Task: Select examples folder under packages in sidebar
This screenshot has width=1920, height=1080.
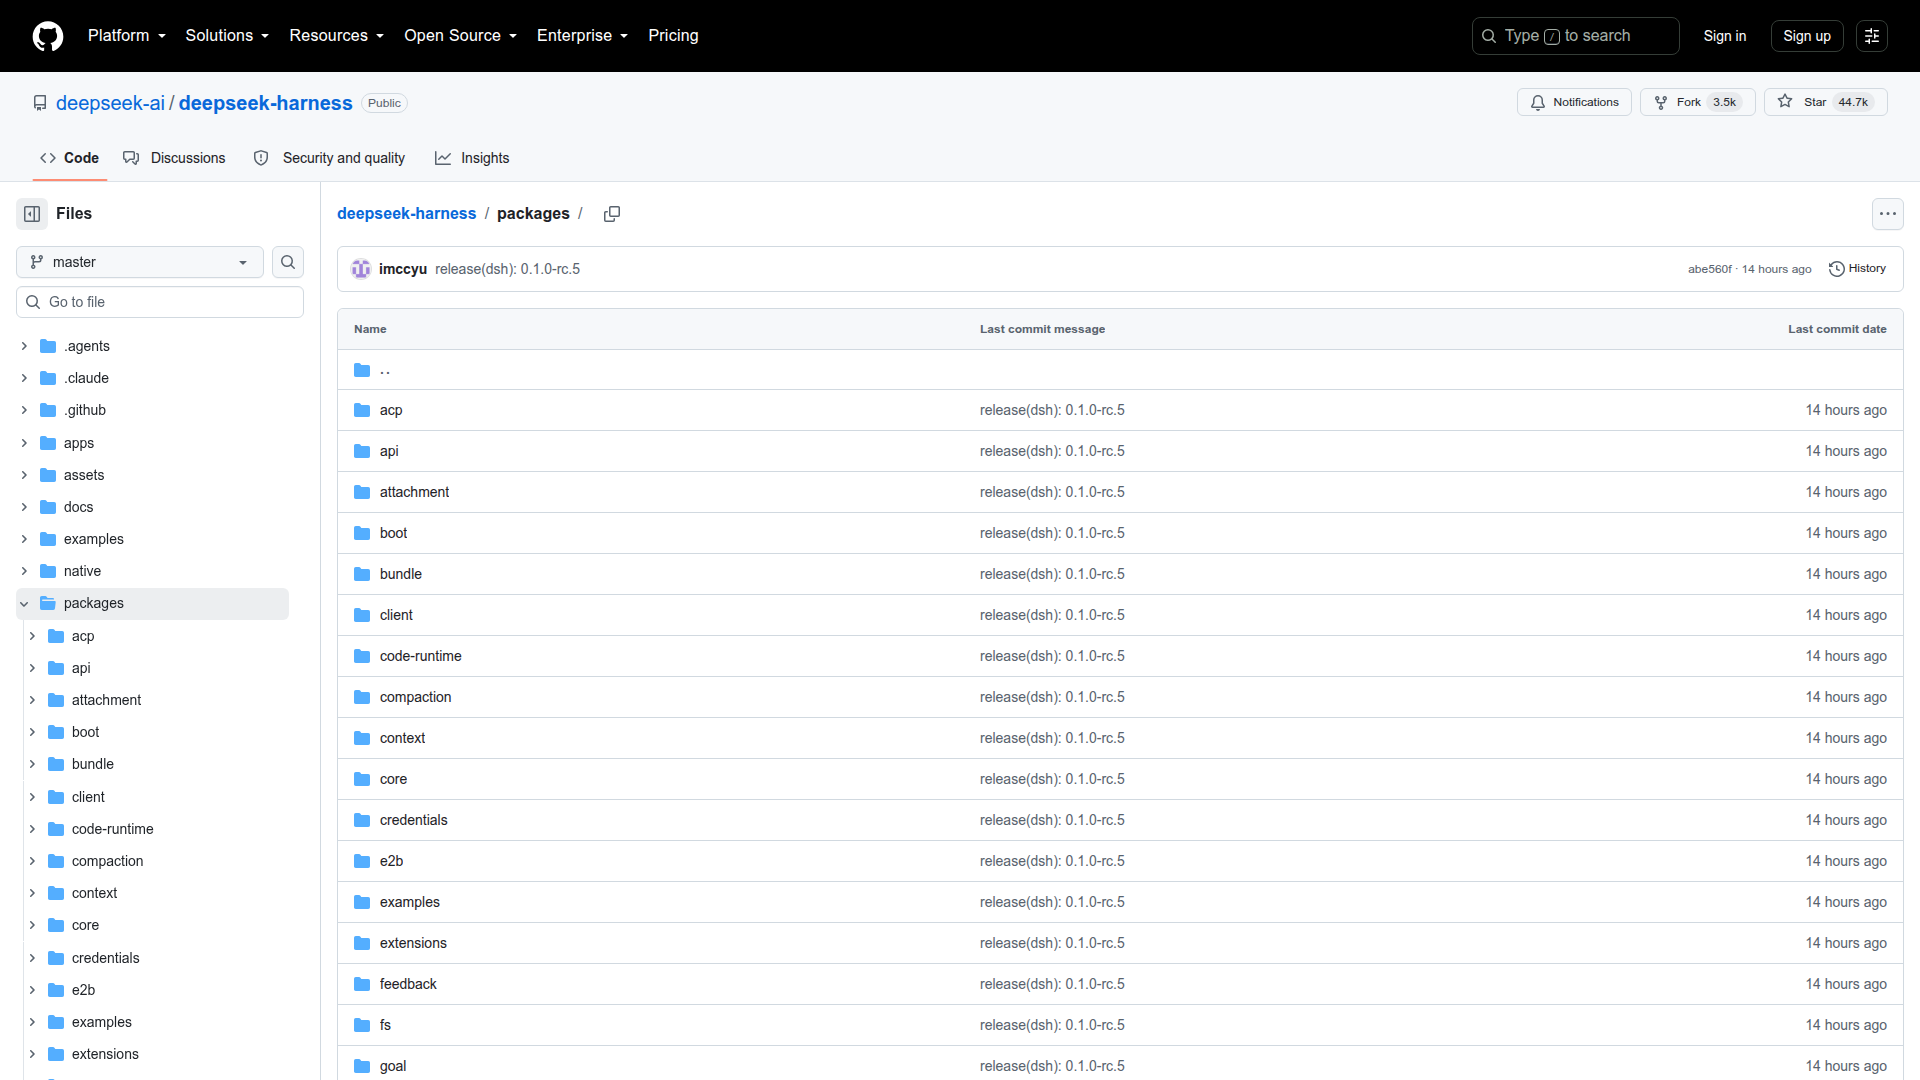Action: (x=101, y=1022)
